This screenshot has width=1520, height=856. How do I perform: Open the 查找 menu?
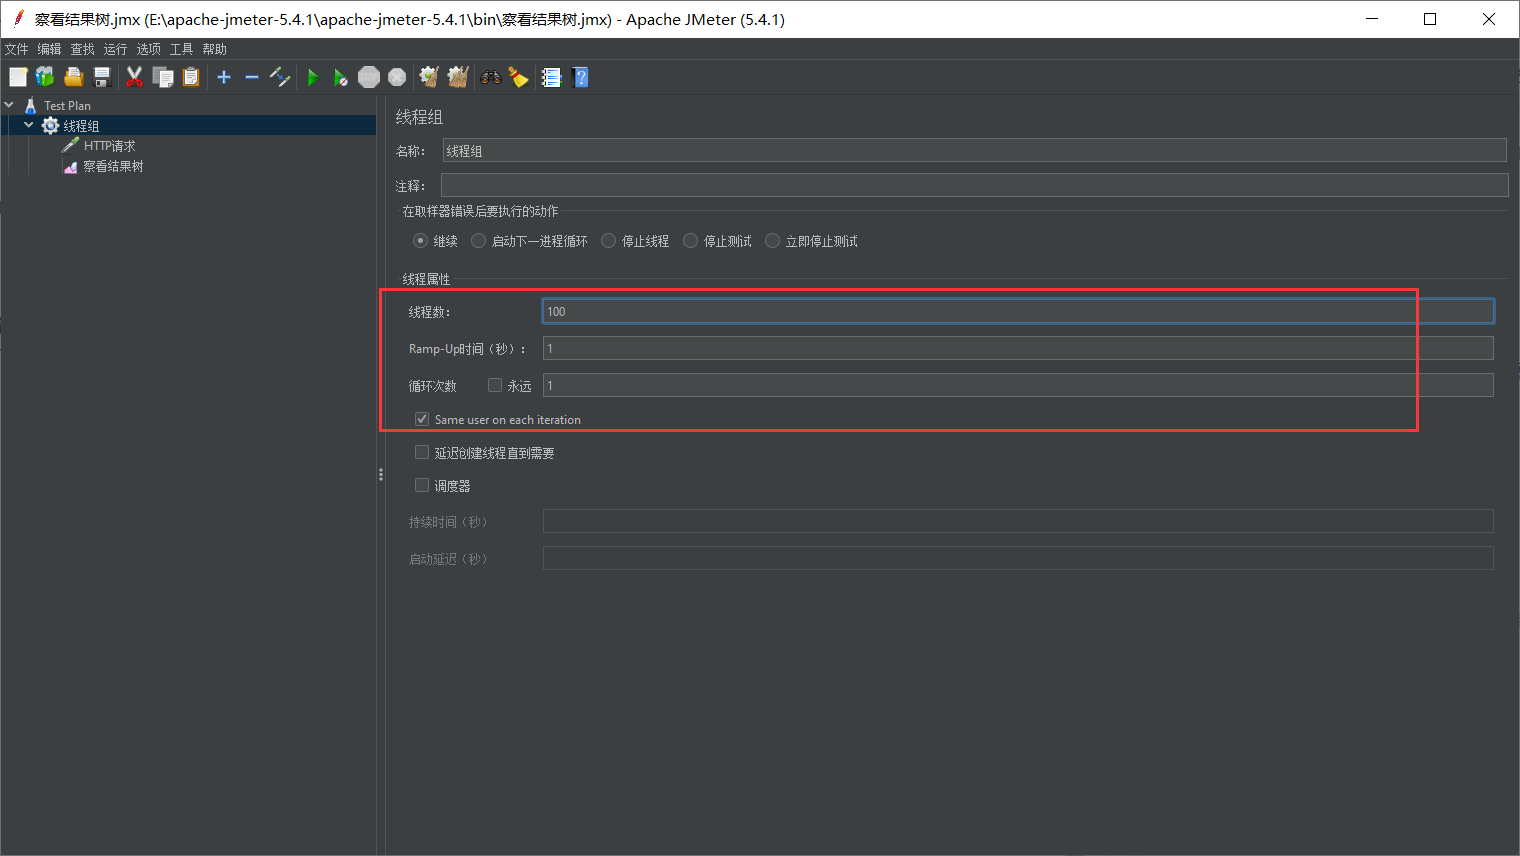[82, 49]
